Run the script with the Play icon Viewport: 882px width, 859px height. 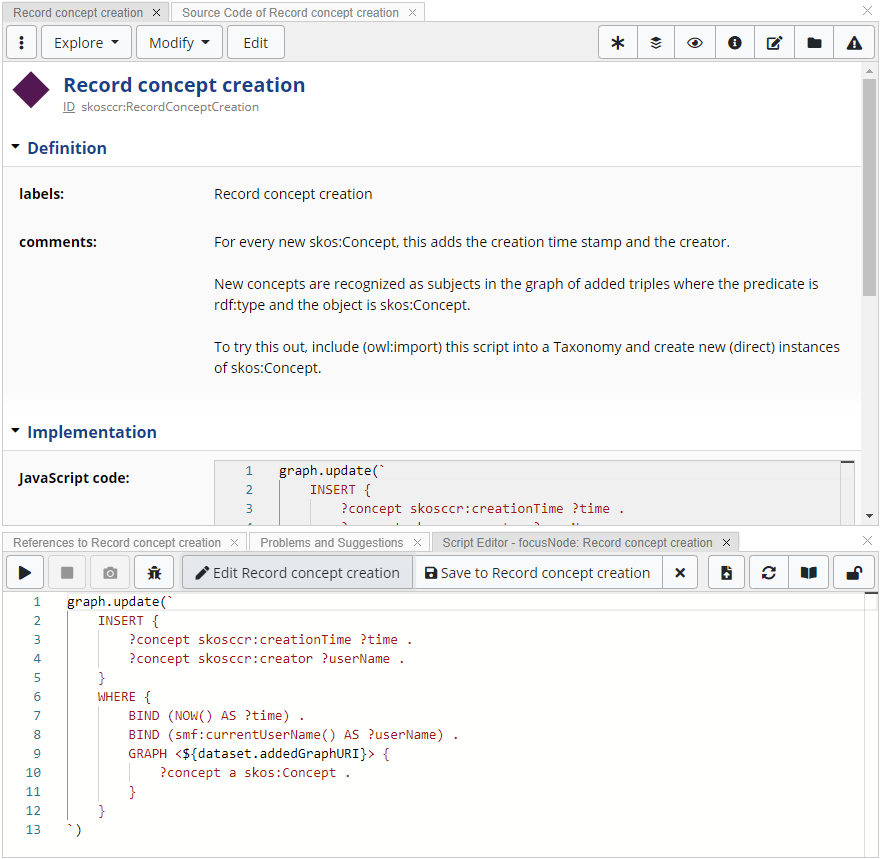[24, 572]
